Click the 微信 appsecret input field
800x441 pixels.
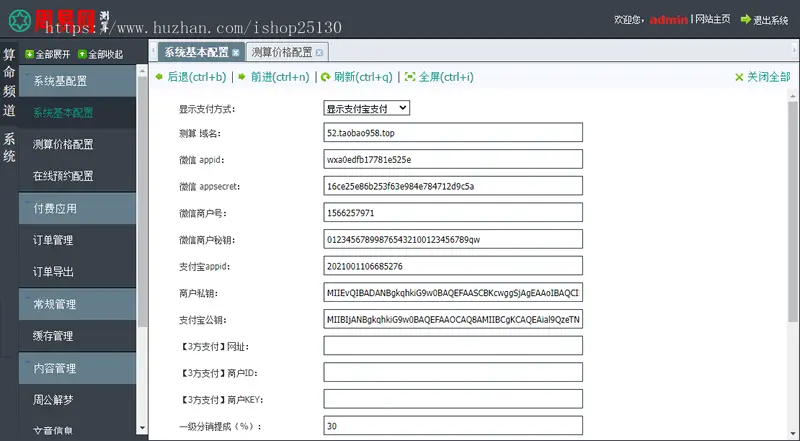click(453, 185)
